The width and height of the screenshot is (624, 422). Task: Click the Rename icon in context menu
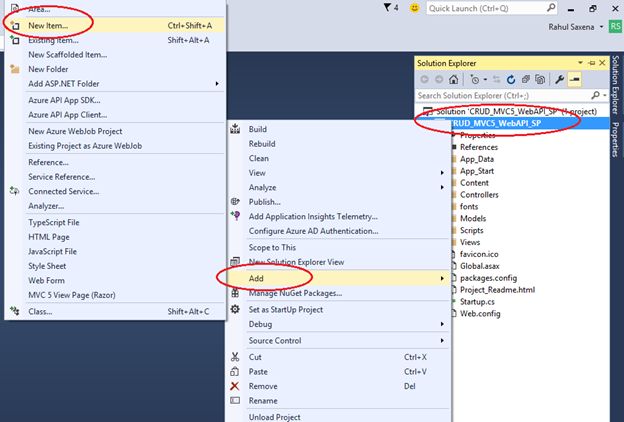[235, 401]
